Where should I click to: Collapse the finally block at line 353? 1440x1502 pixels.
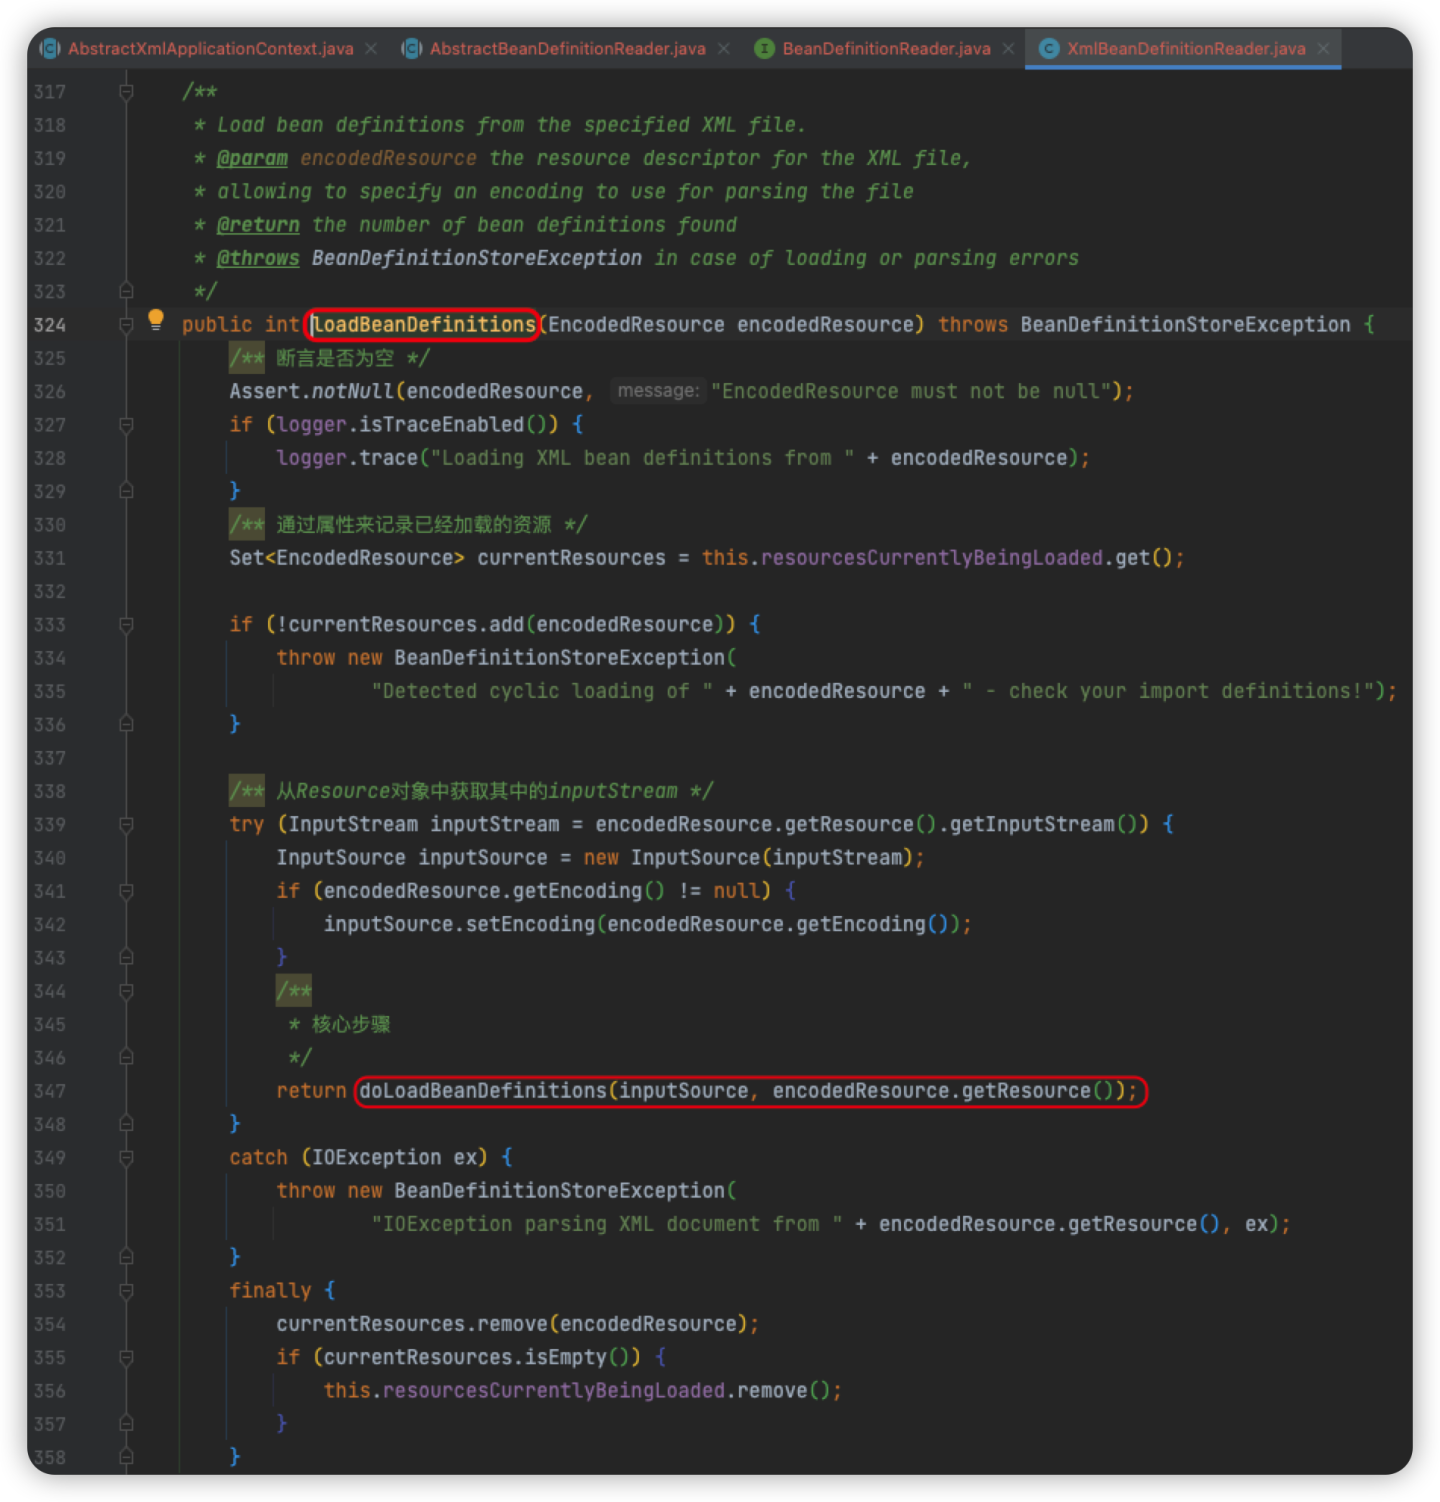tap(126, 1291)
